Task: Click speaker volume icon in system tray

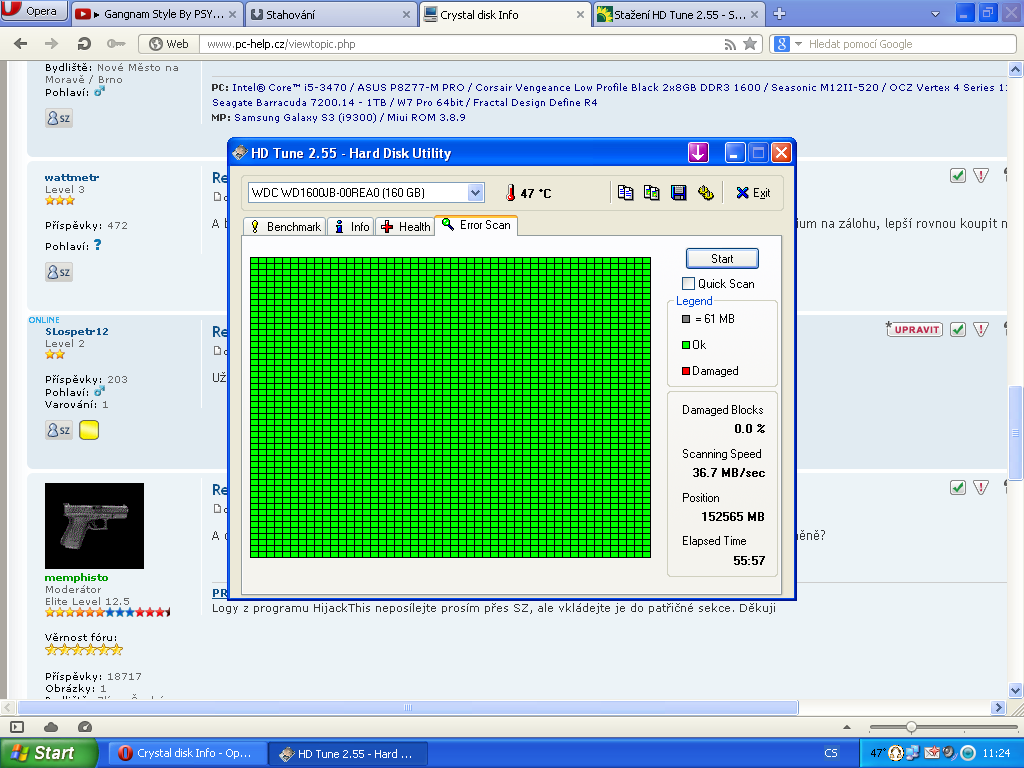Action: point(949,753)
